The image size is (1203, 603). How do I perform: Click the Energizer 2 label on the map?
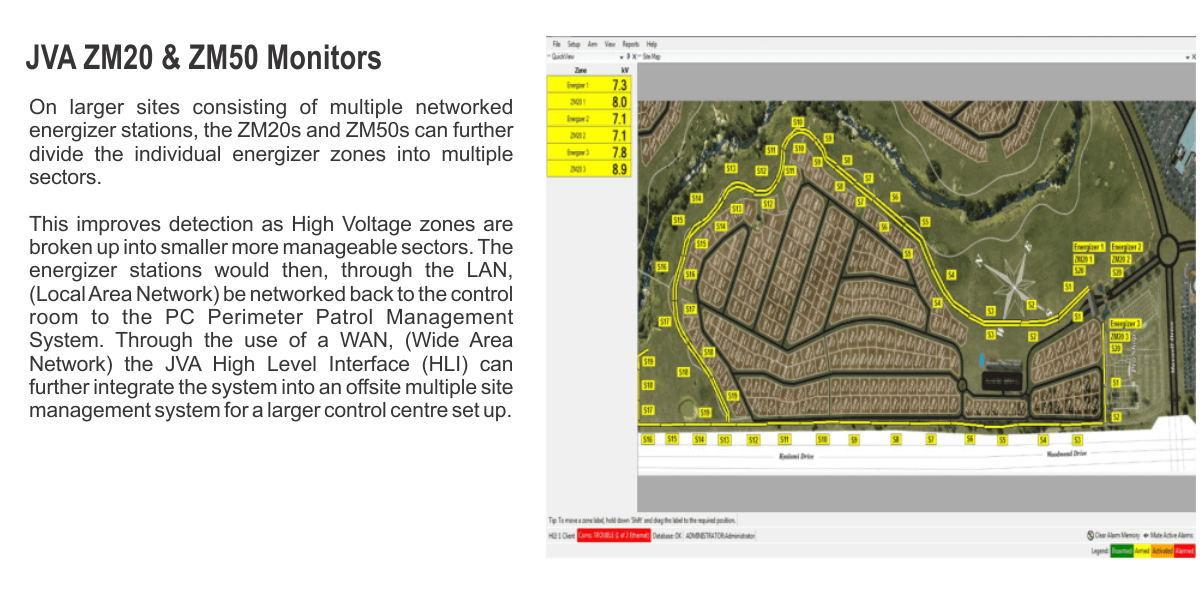point(1126,247)
